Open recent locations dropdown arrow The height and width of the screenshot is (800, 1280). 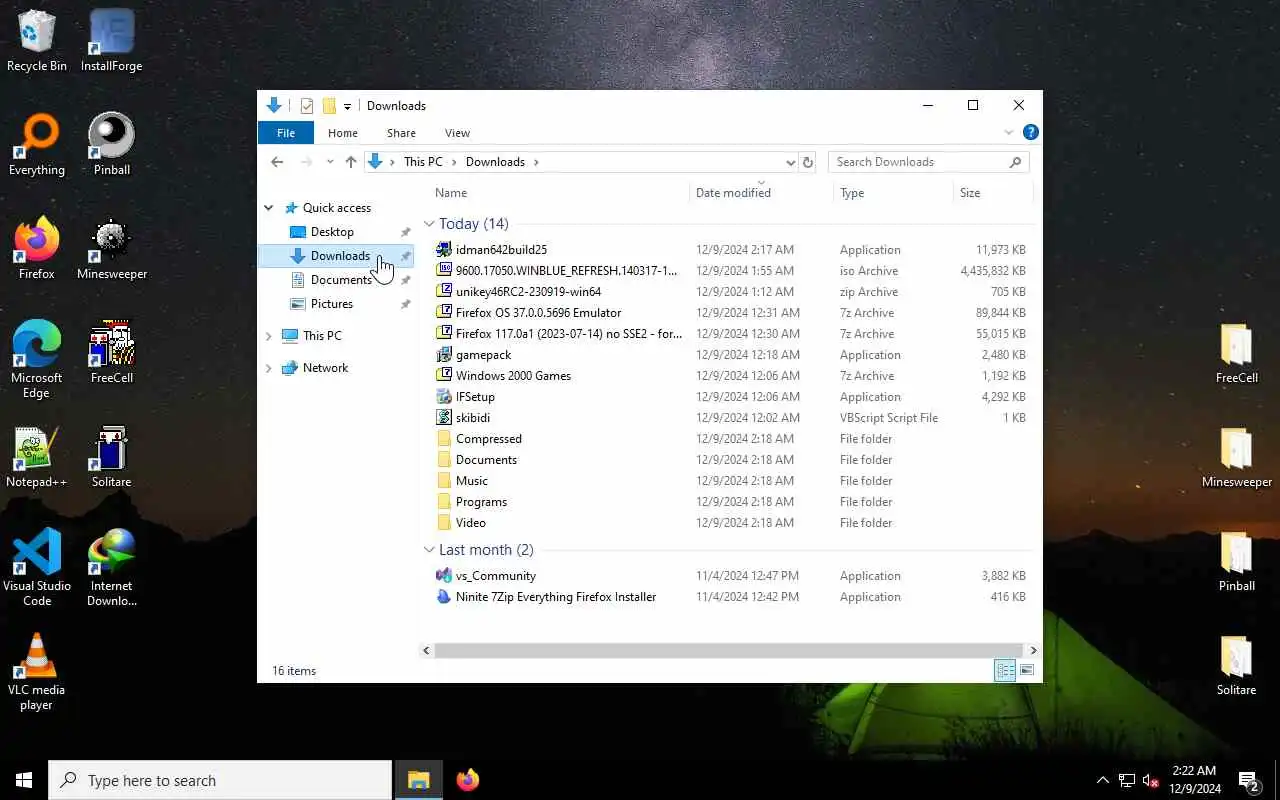point(329,162)
